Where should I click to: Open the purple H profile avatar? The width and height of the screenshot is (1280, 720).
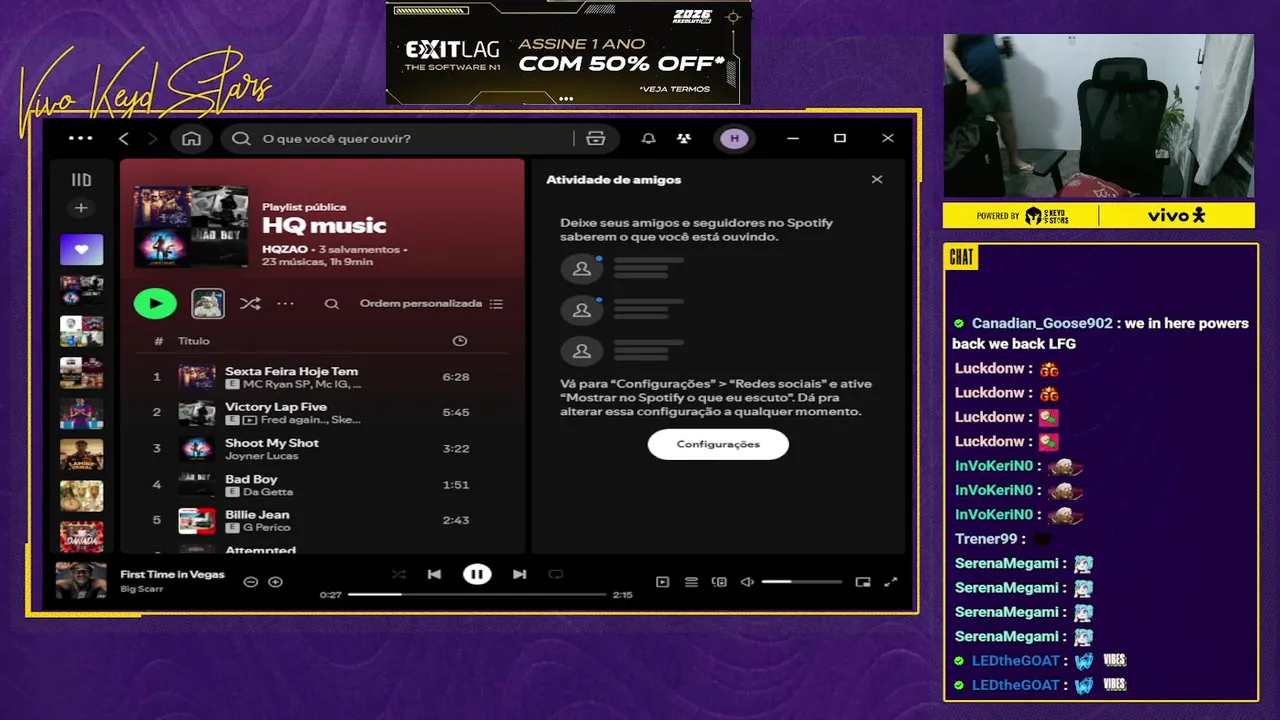click(734, 138)
